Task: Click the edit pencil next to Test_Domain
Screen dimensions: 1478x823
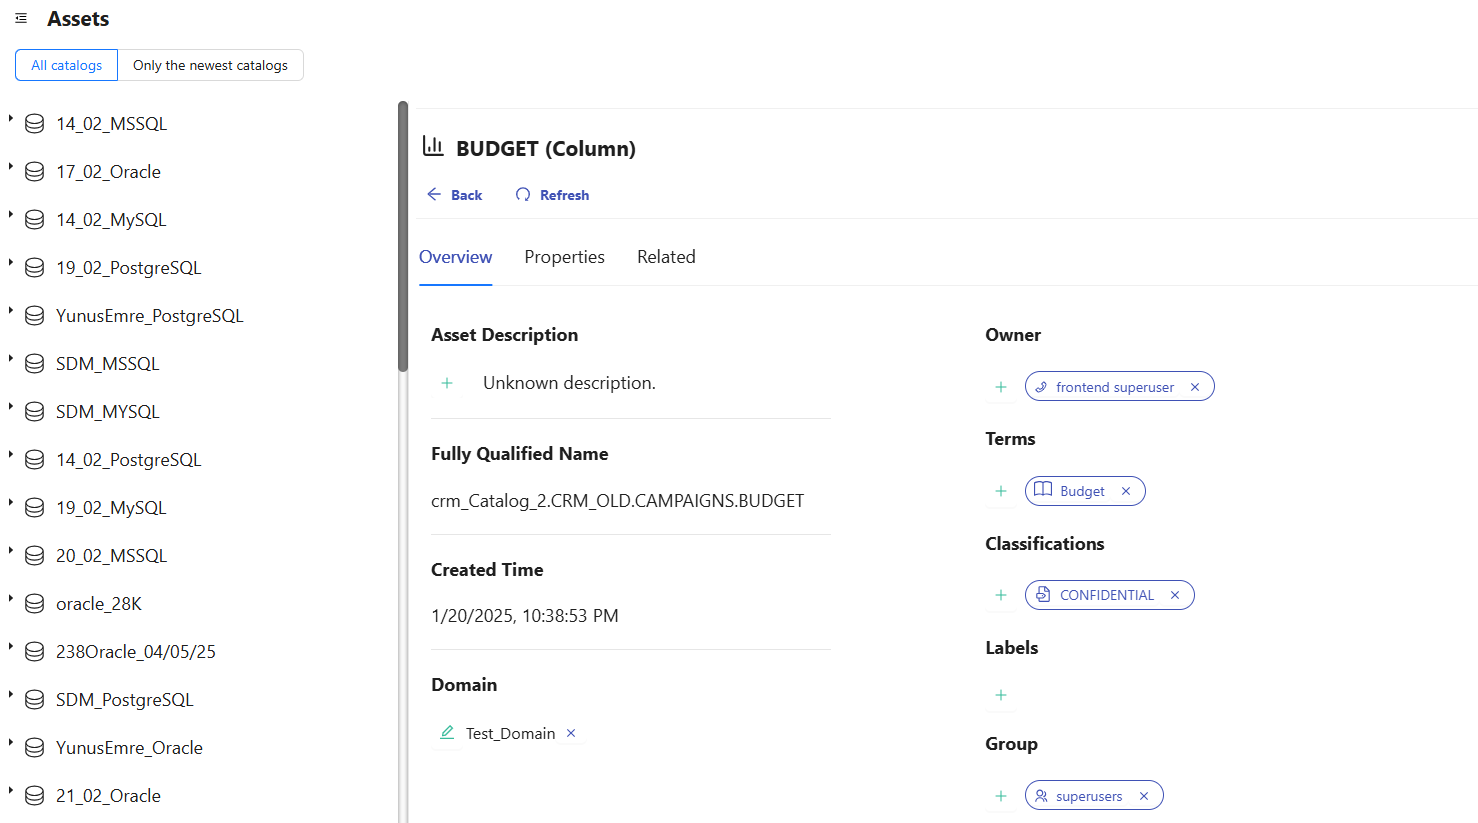Action: [447, 733]
